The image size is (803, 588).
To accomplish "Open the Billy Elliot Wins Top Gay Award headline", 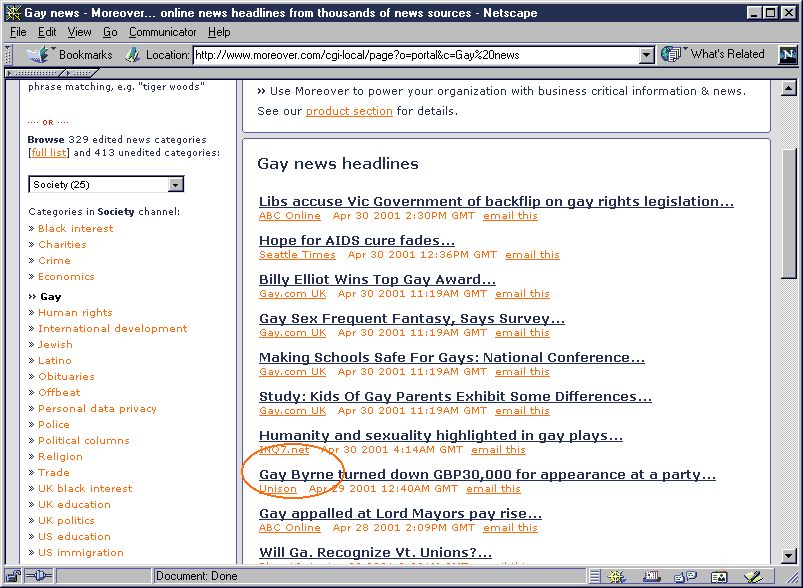I will point(377,279).
